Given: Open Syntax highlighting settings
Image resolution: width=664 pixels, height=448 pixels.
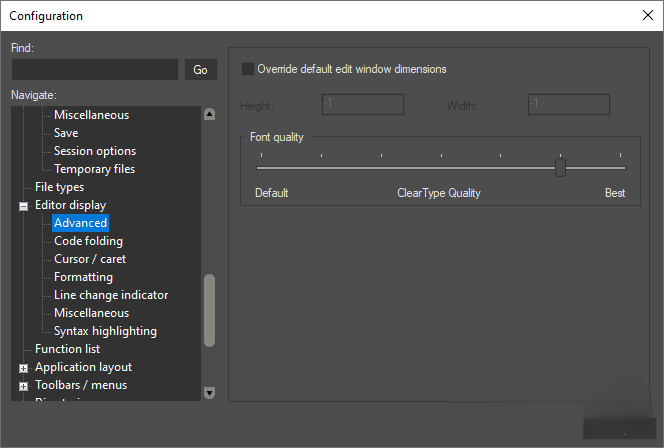Looking at the screenshot, I should click(105, 331).
